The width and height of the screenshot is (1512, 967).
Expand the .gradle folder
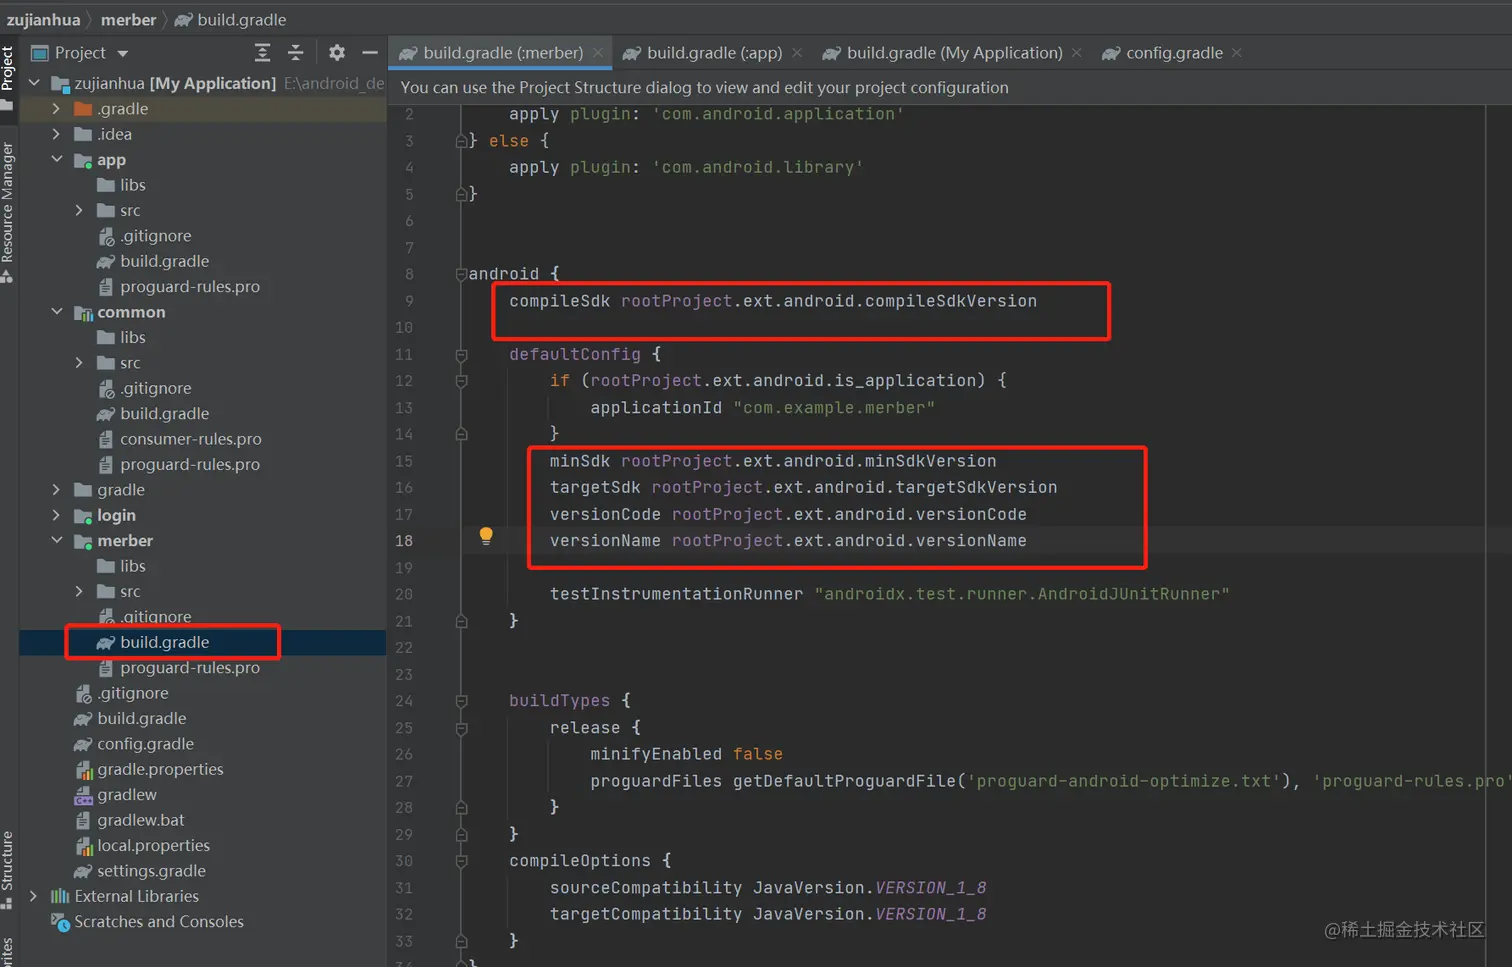click(x=56, y=109)
